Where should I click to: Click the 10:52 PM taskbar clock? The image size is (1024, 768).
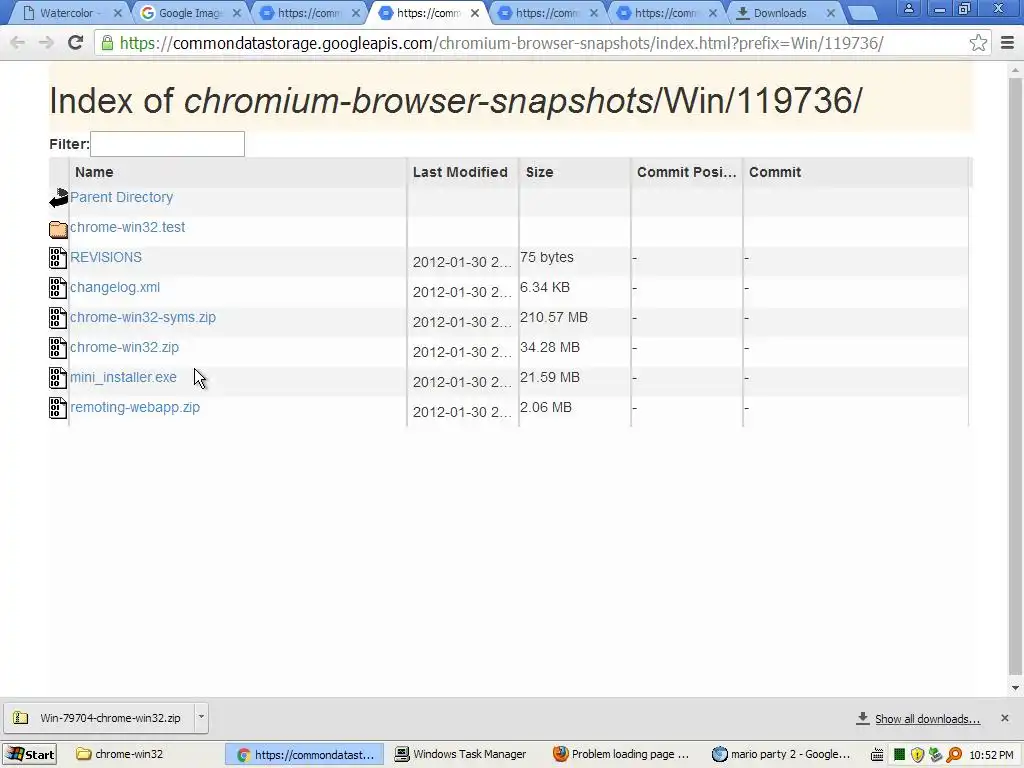click(991, 755)
